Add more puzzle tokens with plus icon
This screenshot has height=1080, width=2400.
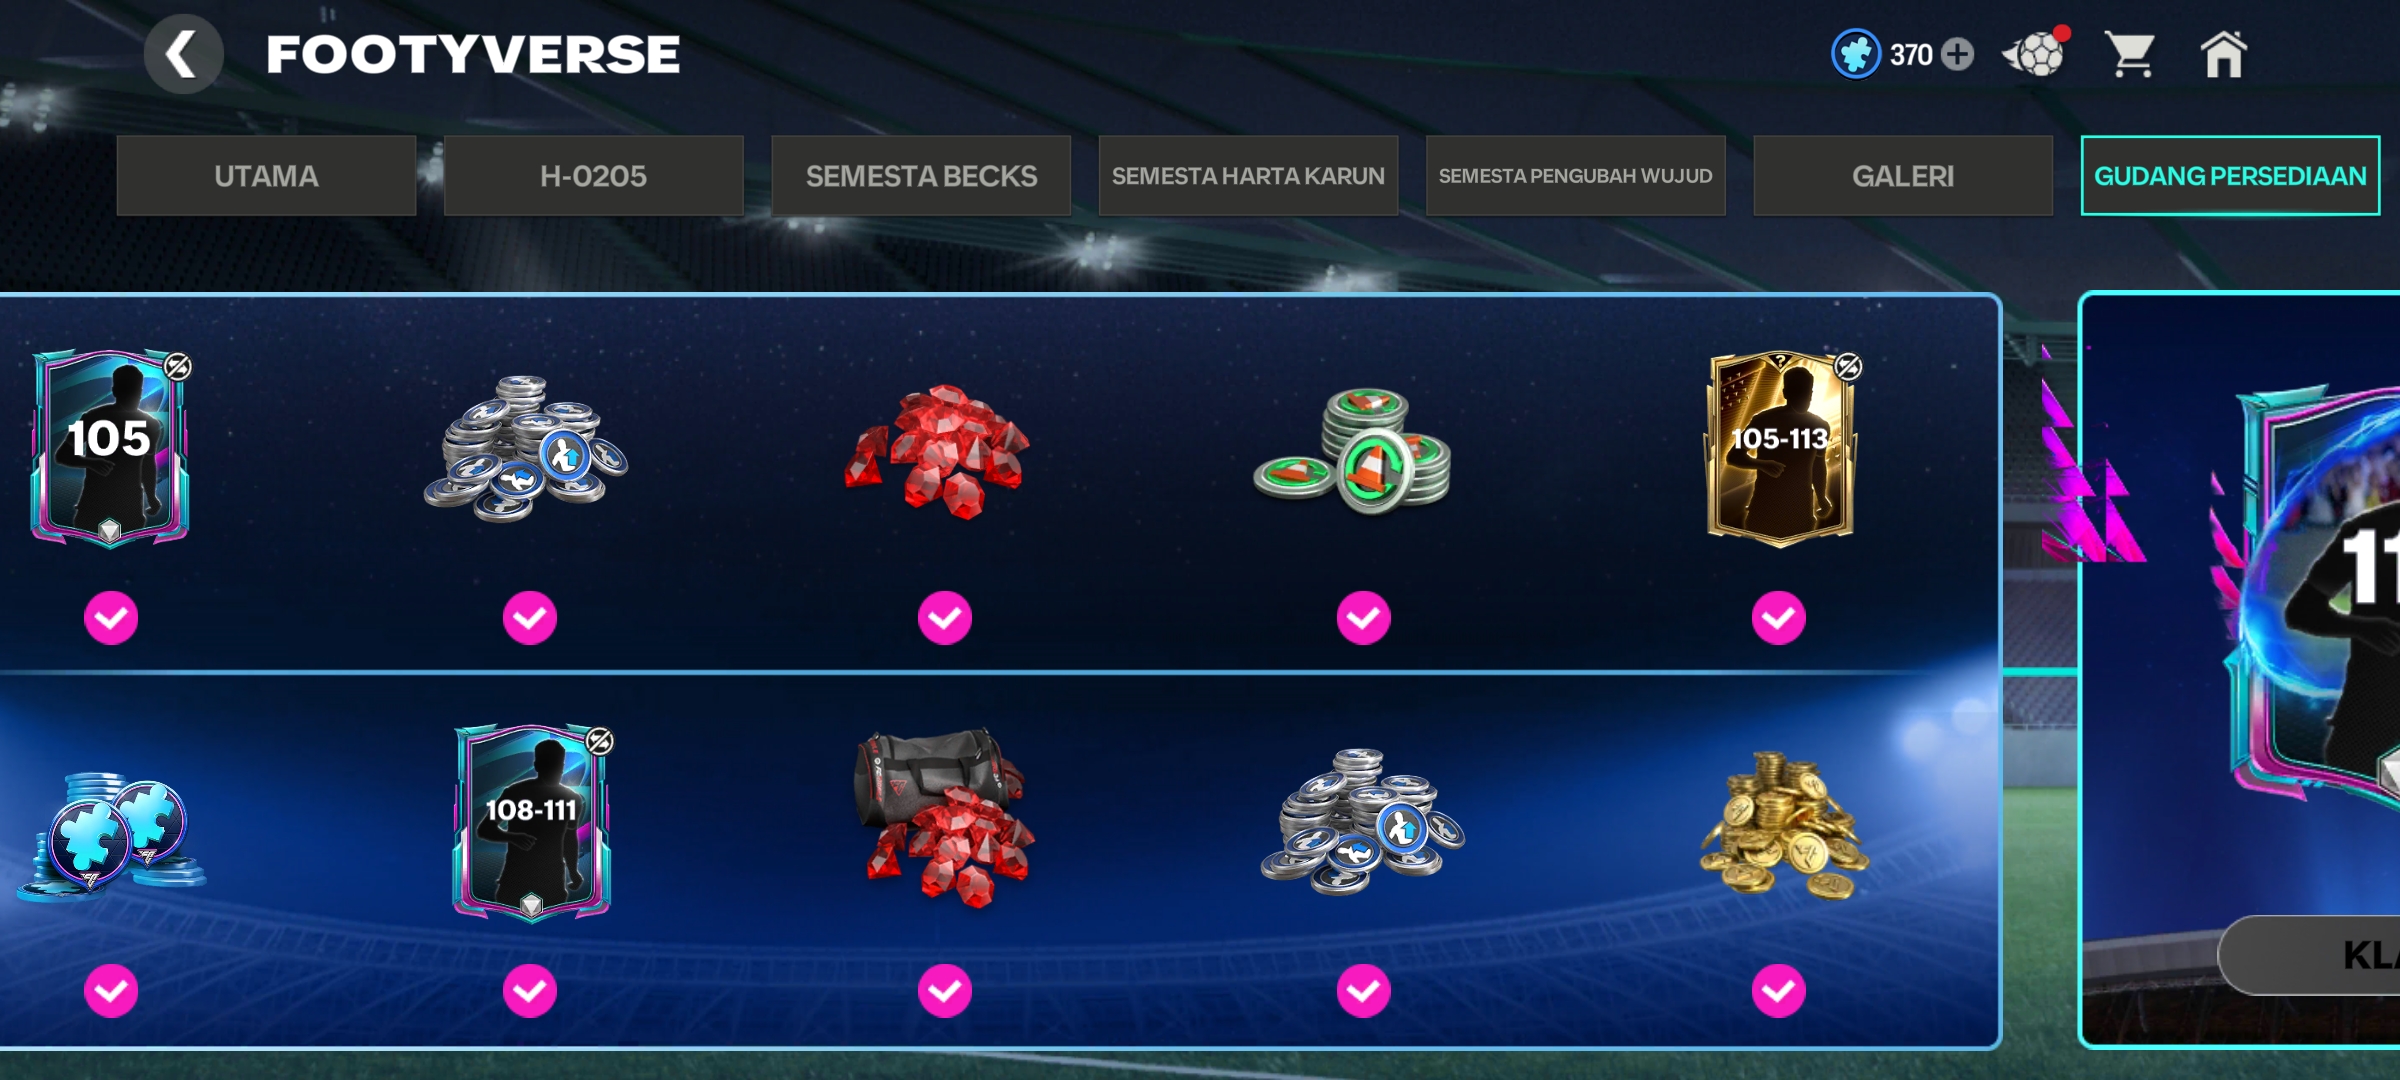[x=1958, y=54]
